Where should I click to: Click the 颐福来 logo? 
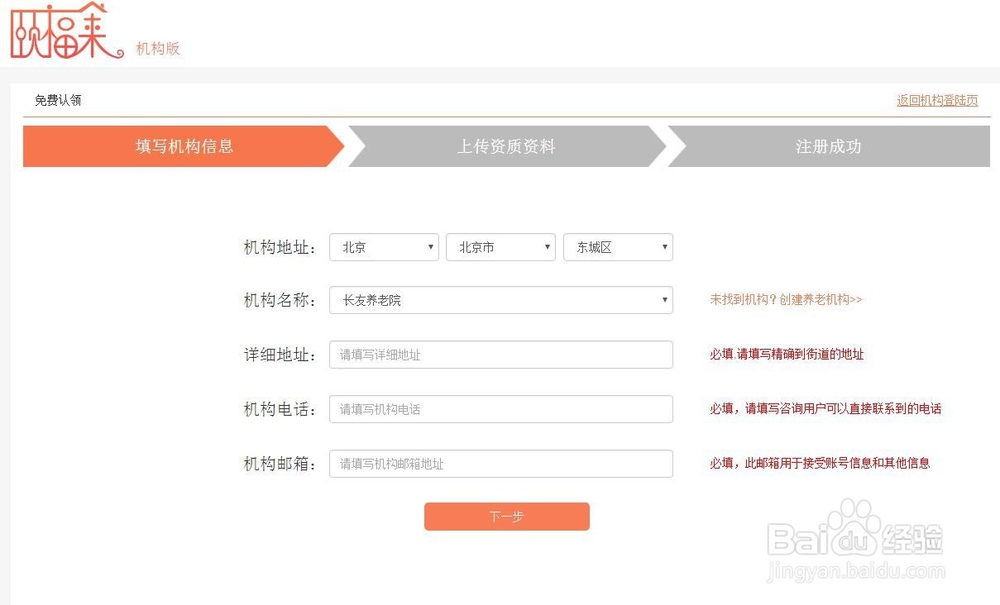[67, 31]
